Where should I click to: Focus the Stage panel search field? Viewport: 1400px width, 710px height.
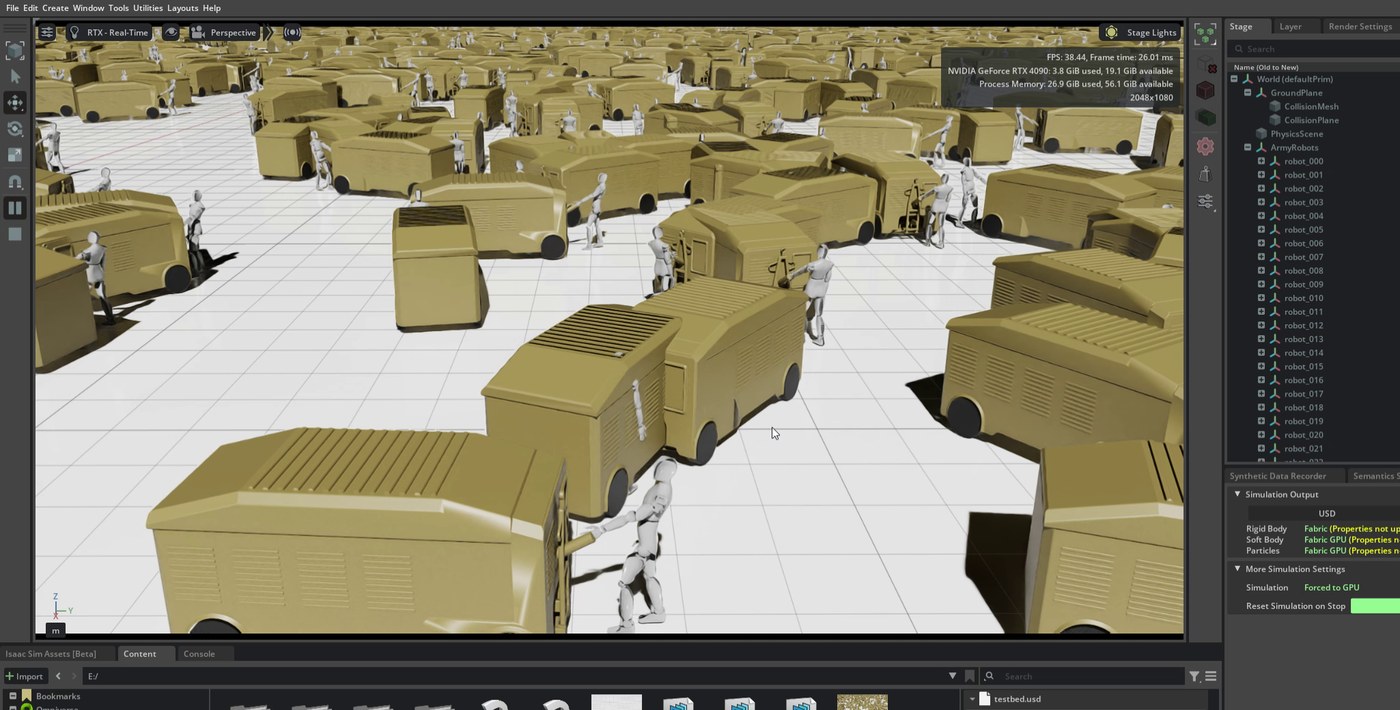click(1315, 49)
